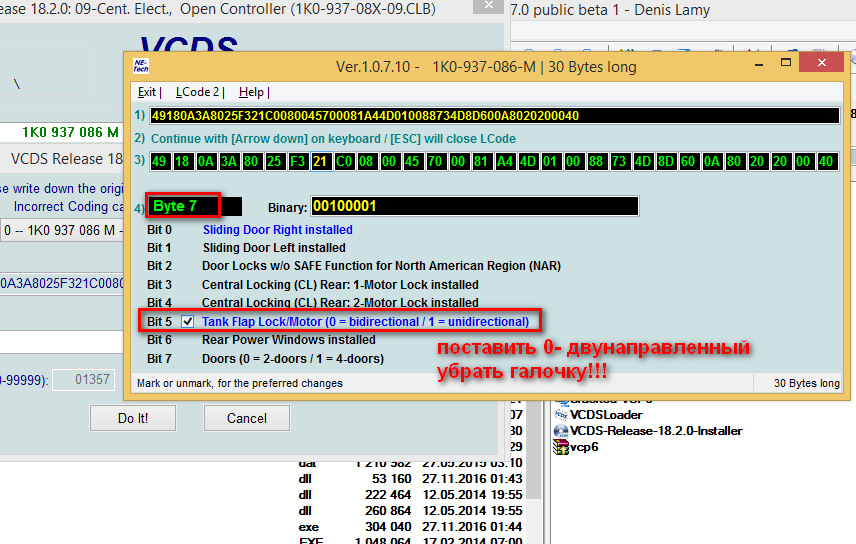Select byte cell C0
Screen dimensions: 856x544
coord(343,162)
